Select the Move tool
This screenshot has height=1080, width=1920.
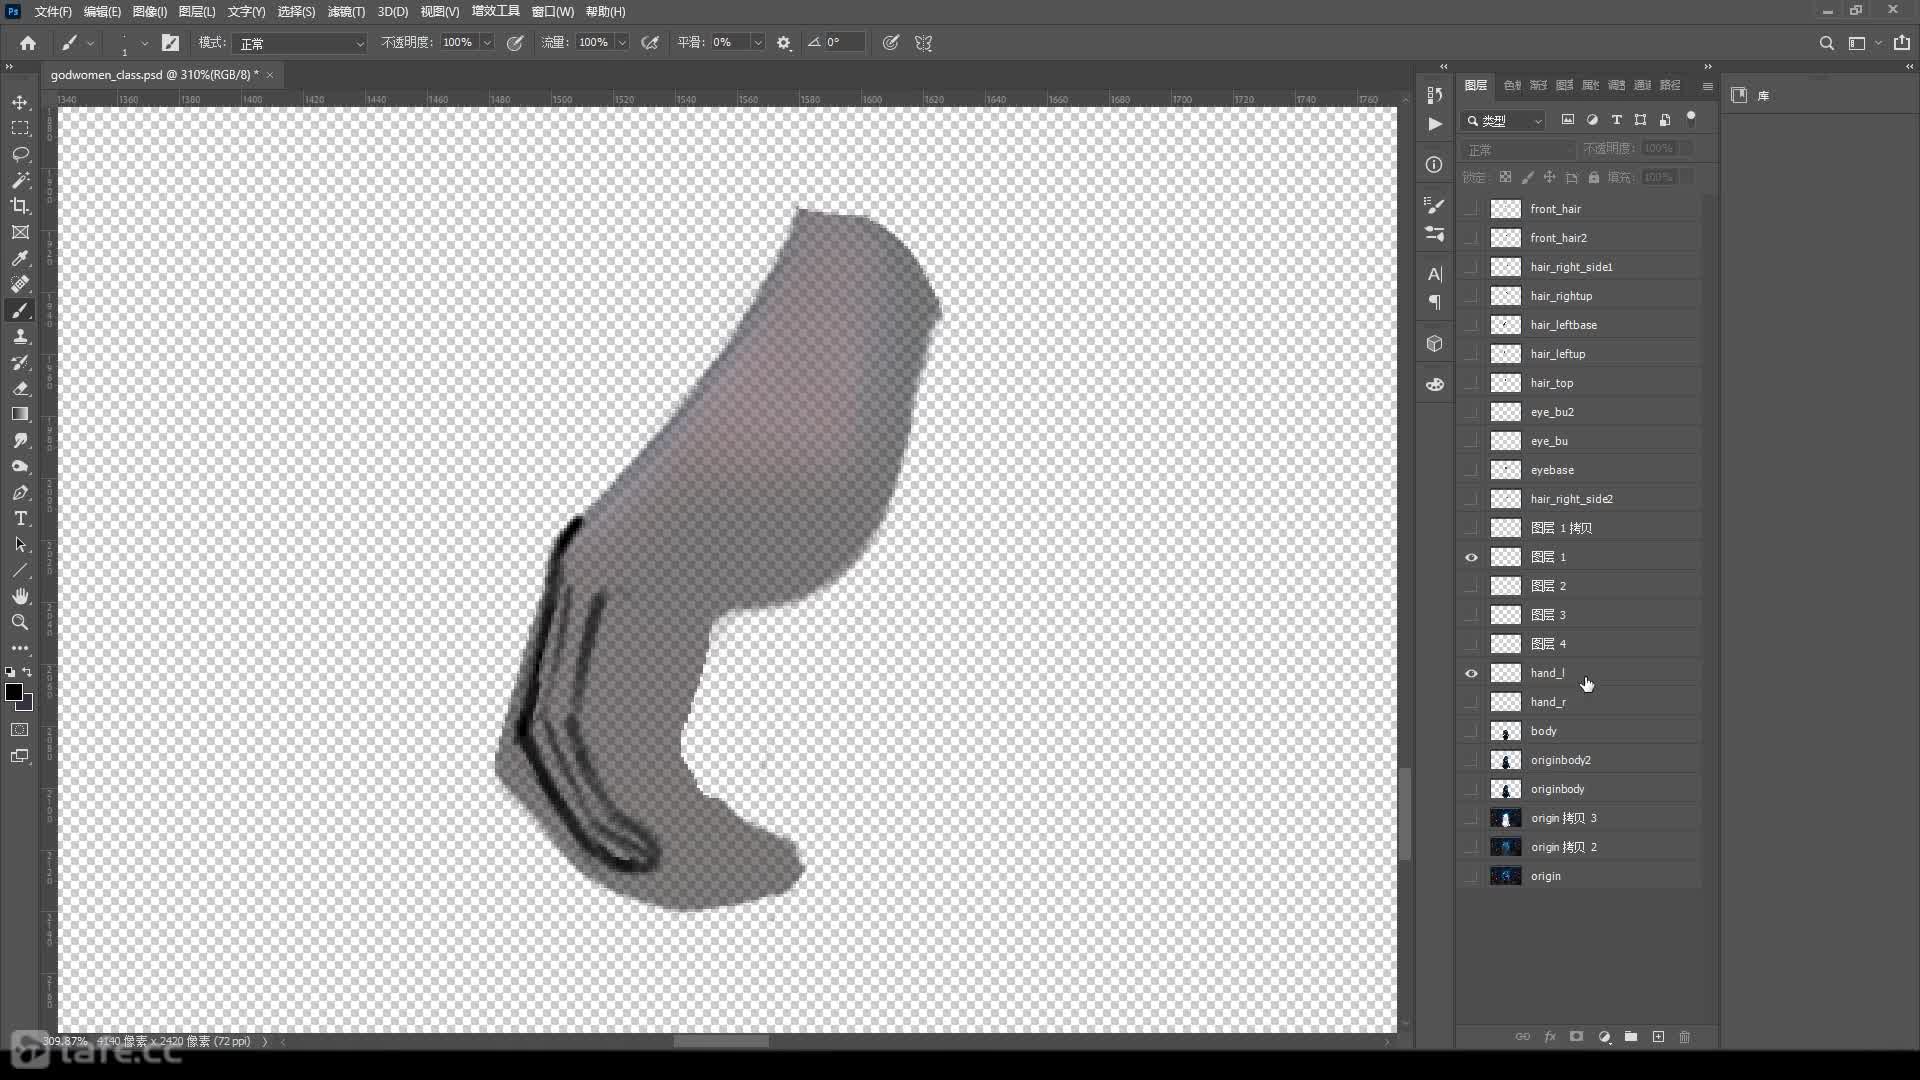[x=20, y=103]
